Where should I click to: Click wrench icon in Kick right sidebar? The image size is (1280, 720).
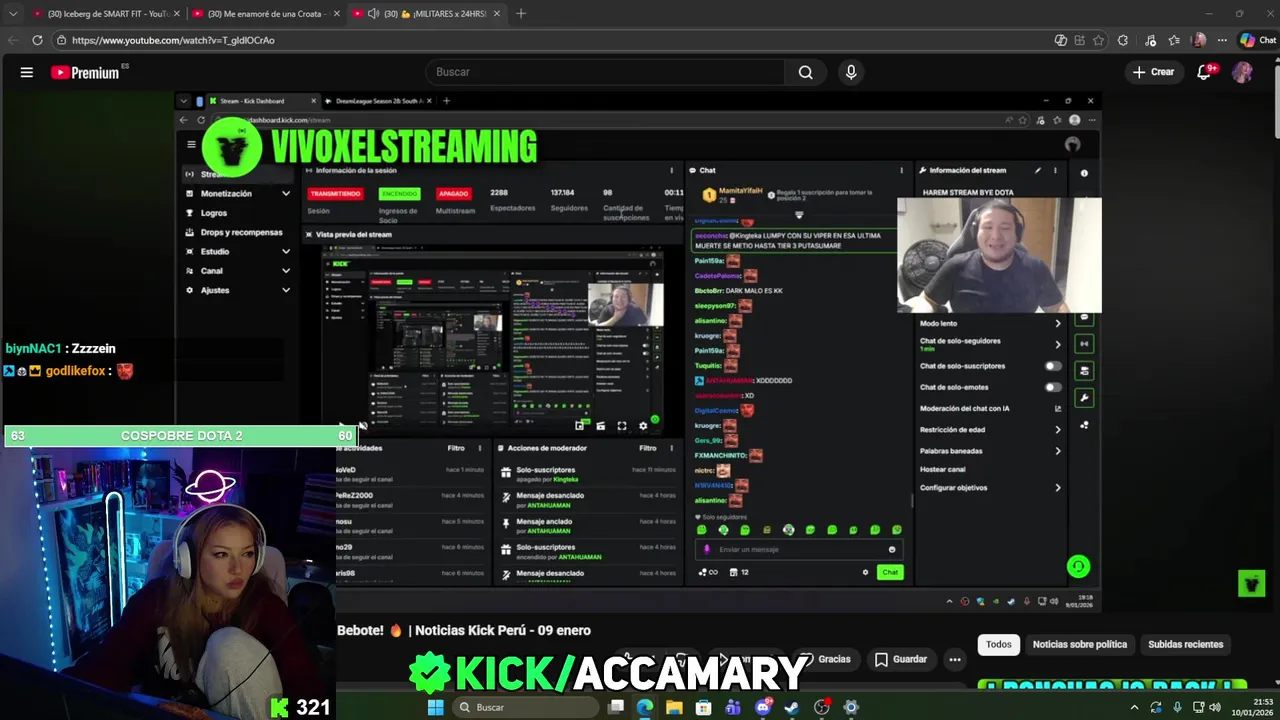[x=1084, y=398]
